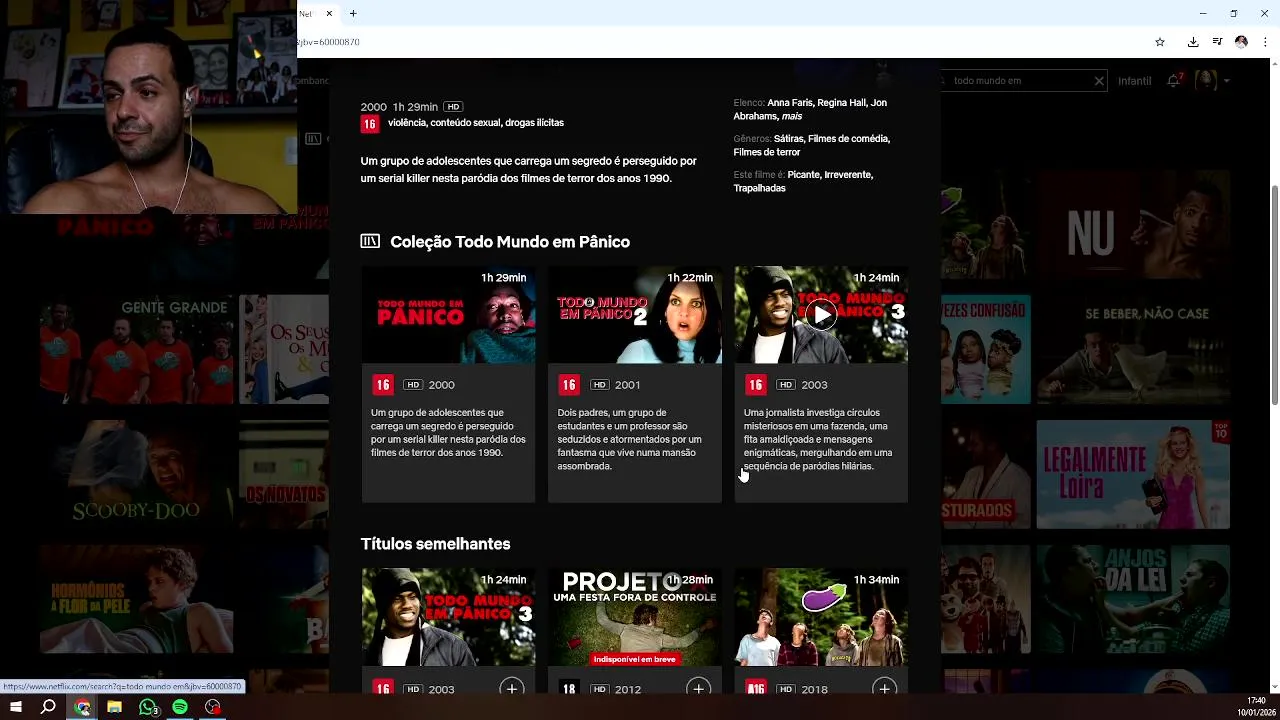1280x720 pixels.
Task: Click cast member Anna Faris link
Action: pyautogui.click(x=789, y=103)
